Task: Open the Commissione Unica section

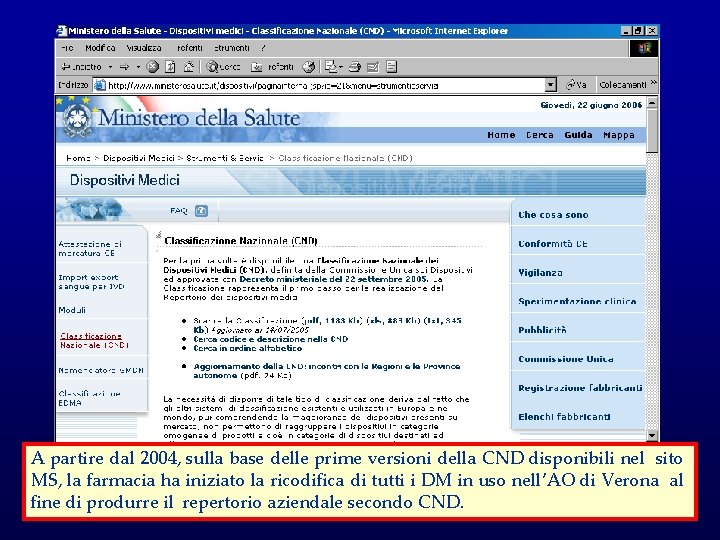Action: pyautogui.click(x=566, y=359)
